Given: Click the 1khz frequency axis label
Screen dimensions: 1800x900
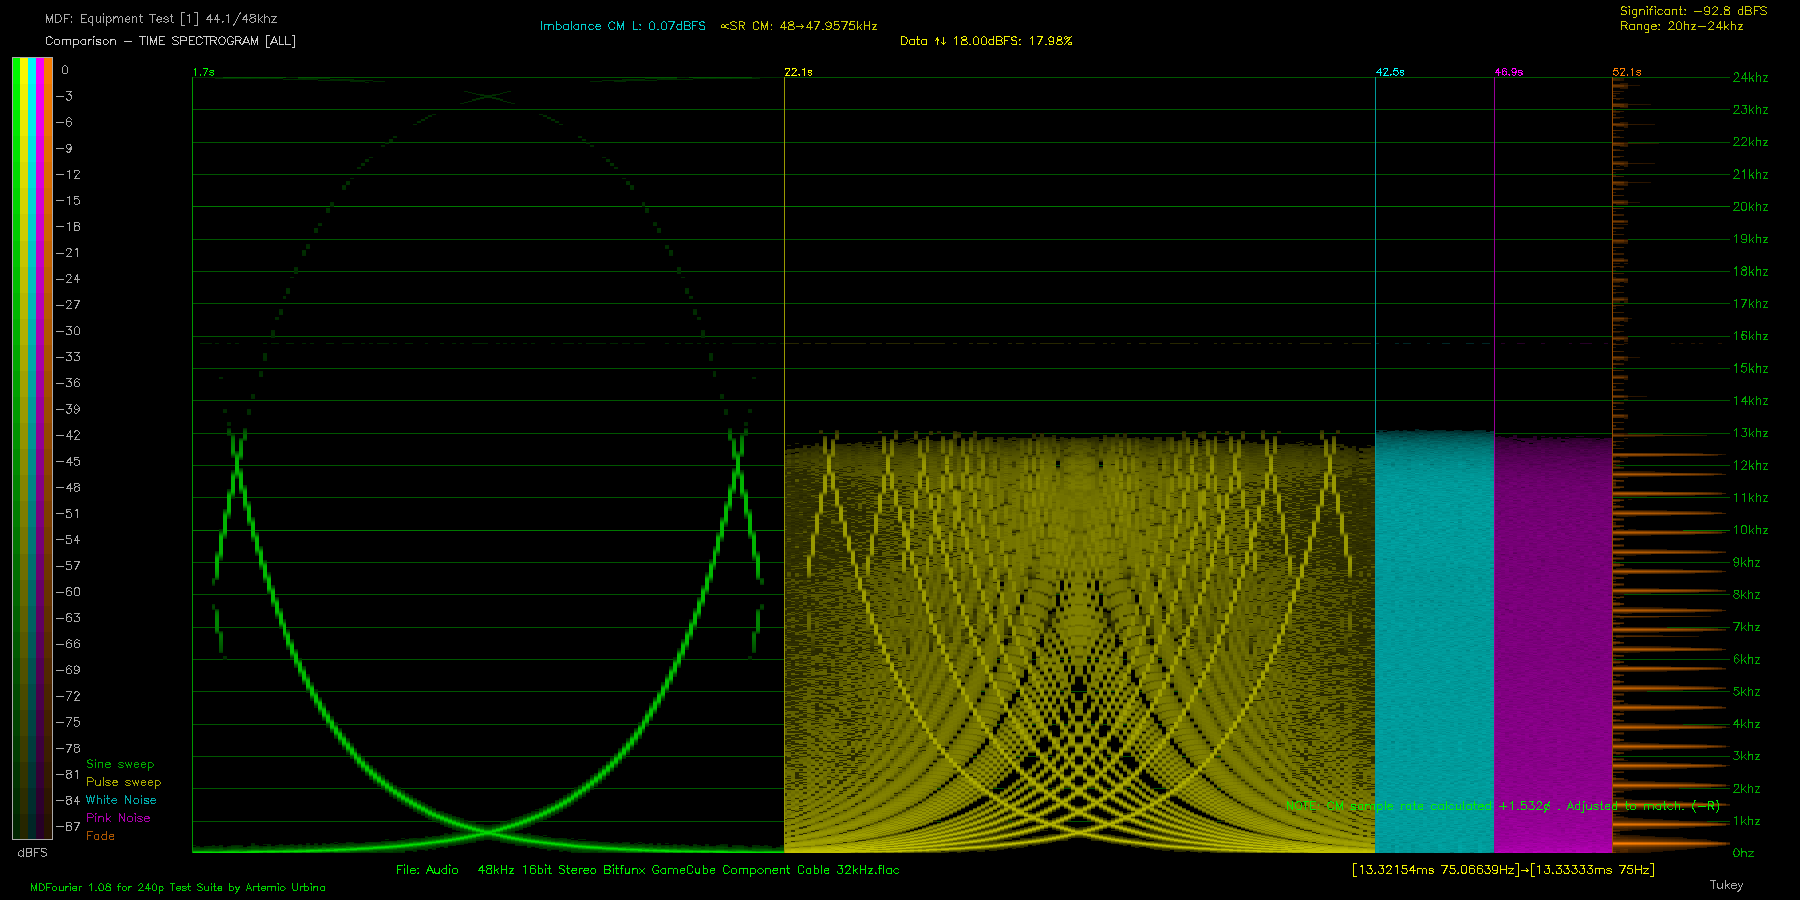Looking at the screenshot, I should point(1746,821).
